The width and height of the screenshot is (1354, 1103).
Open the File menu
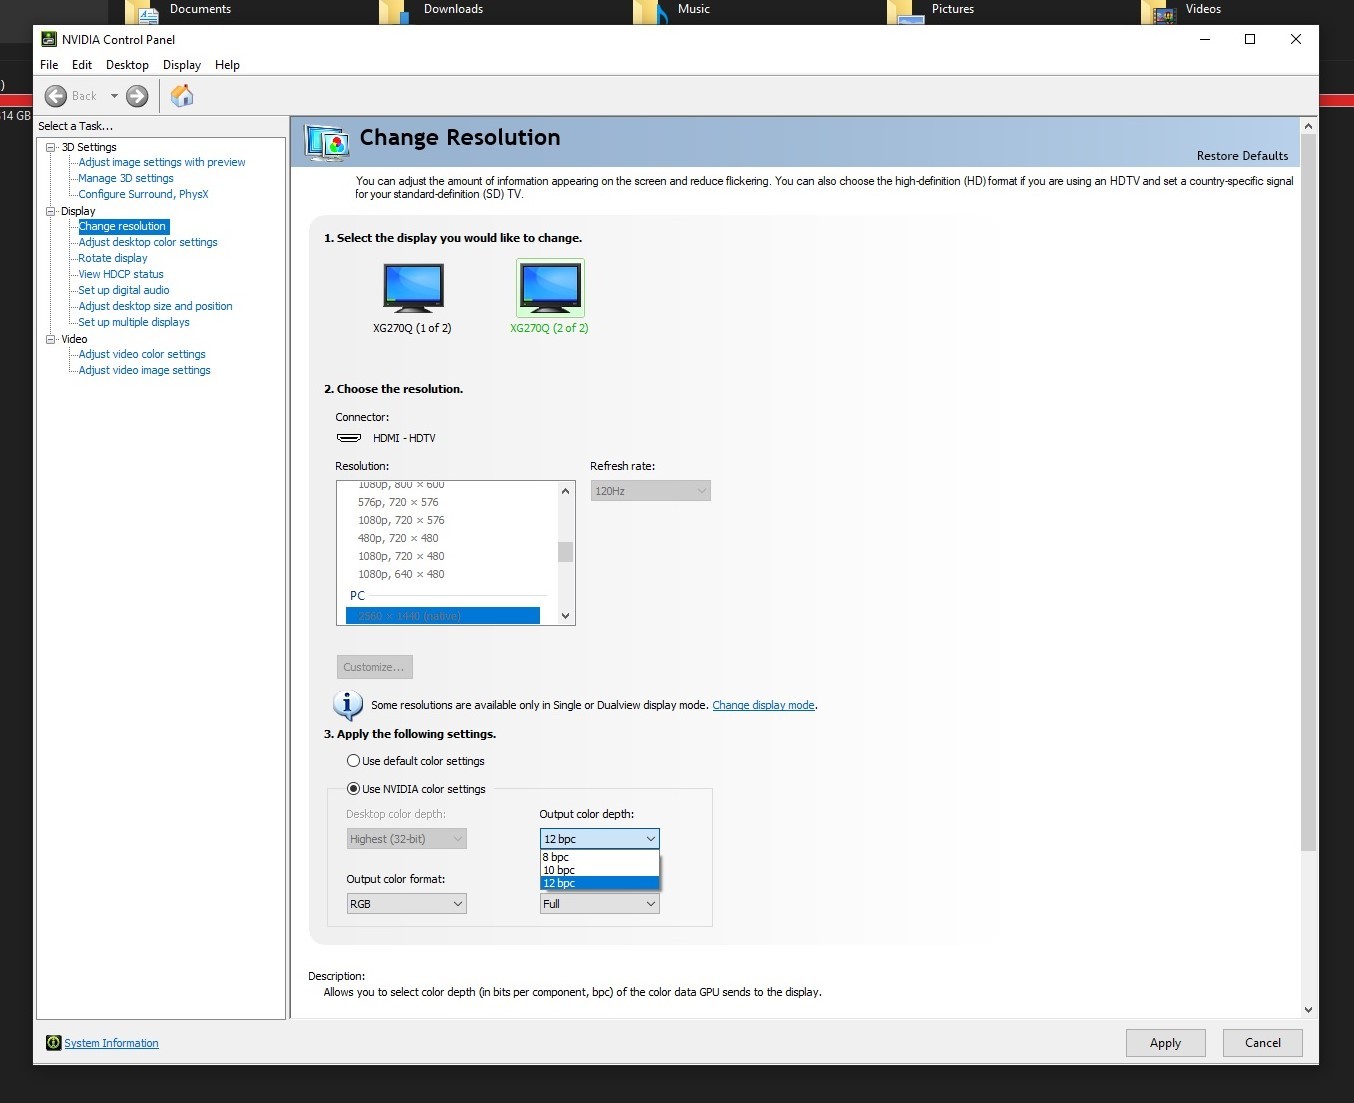(x=49, y=65)
